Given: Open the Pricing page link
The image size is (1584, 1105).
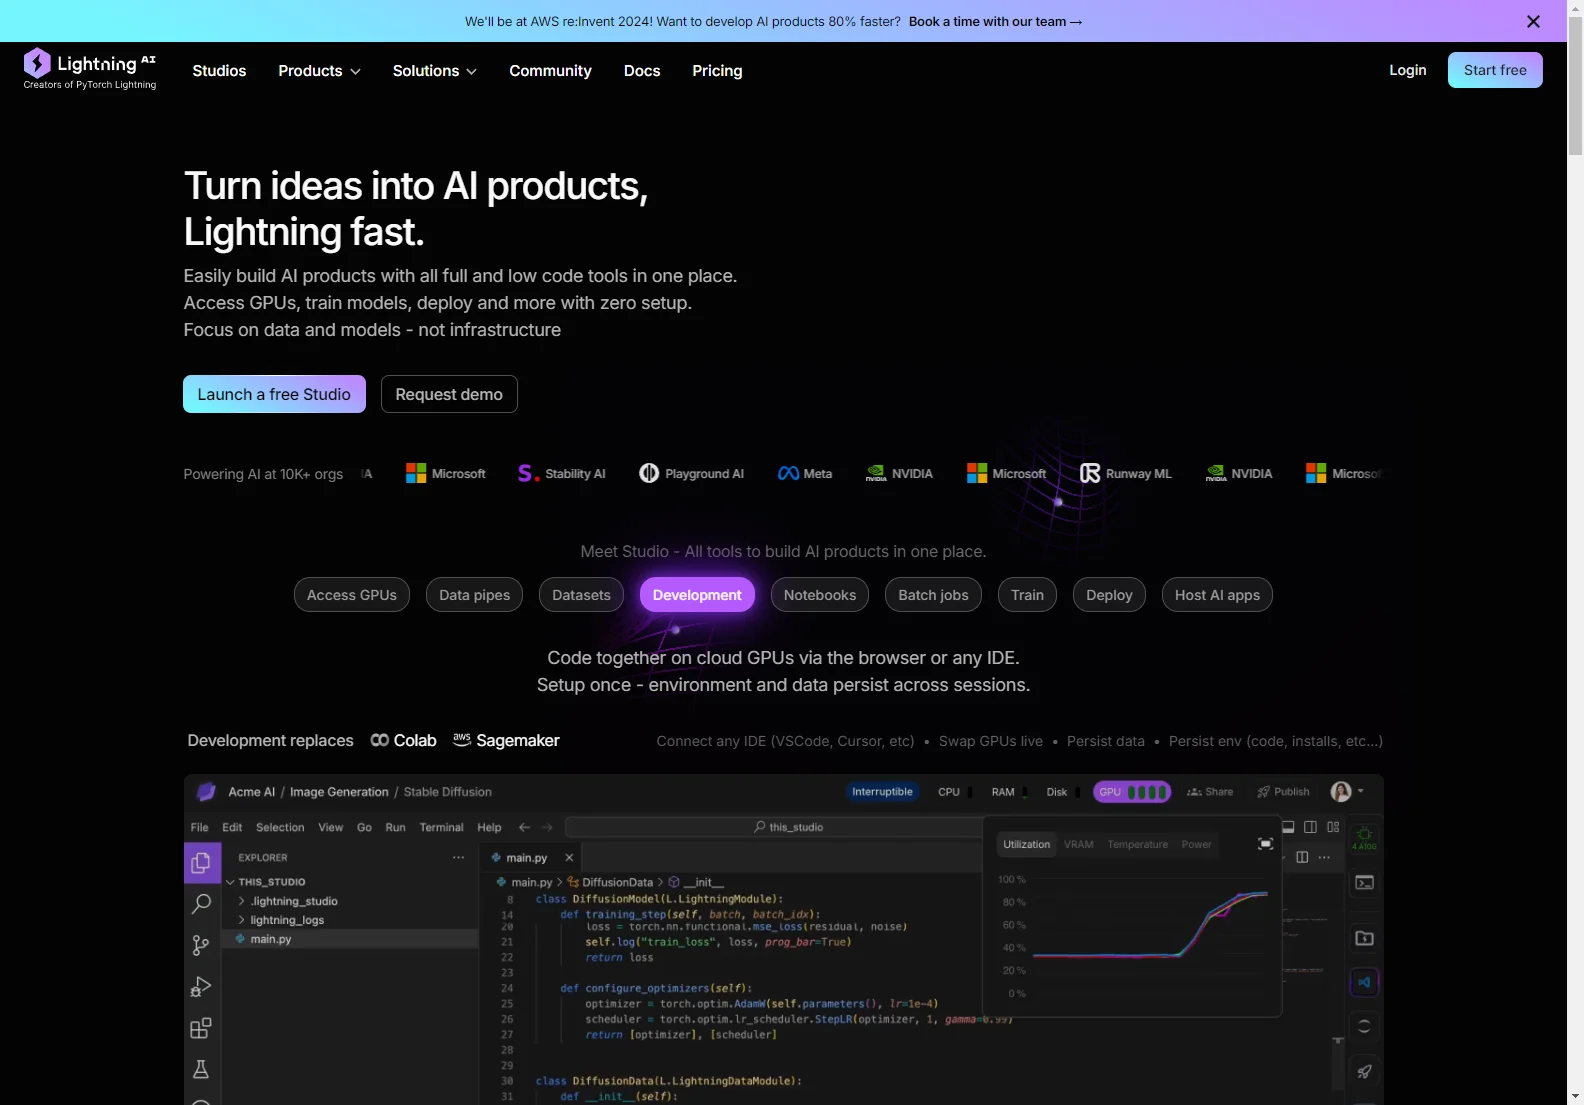Looking at the screenshot, I should pos(717,71).
